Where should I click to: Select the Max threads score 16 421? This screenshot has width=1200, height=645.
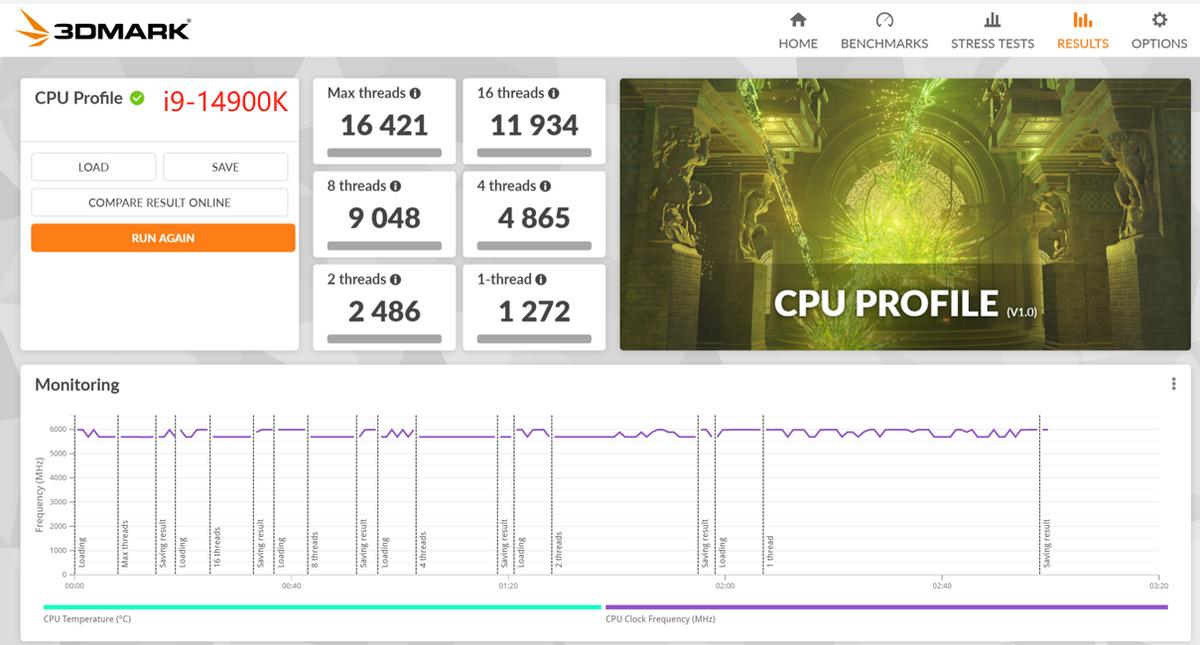pyautogui.click(x=384, y=125)
